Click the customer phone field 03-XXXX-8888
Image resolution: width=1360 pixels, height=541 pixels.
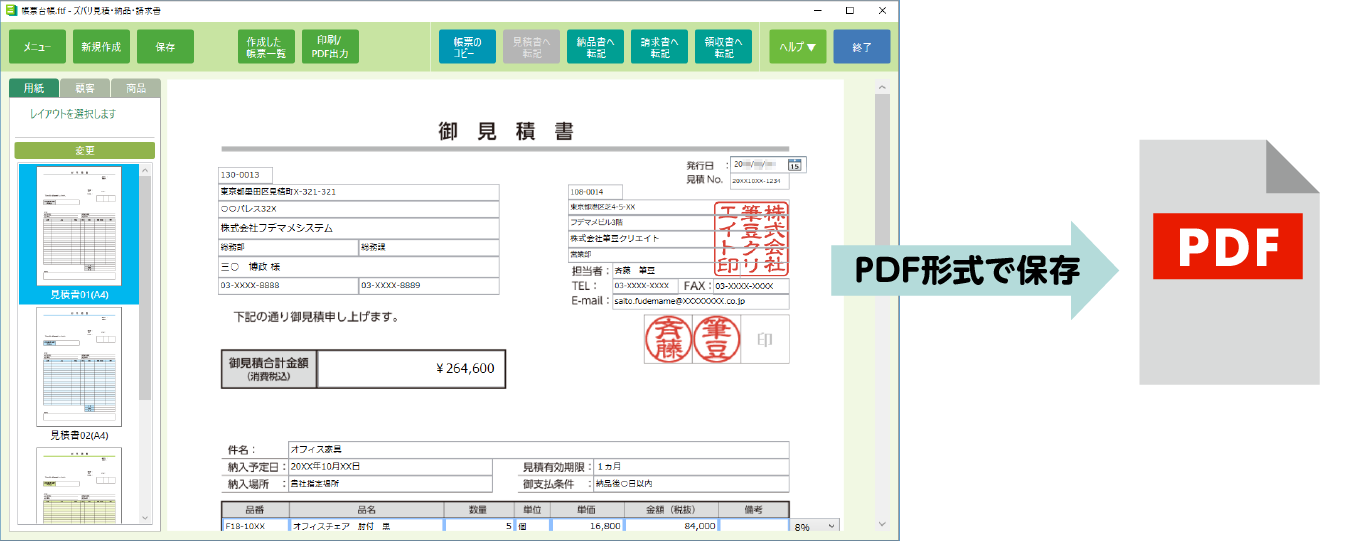pyautogui.click(x=288, y=286)
